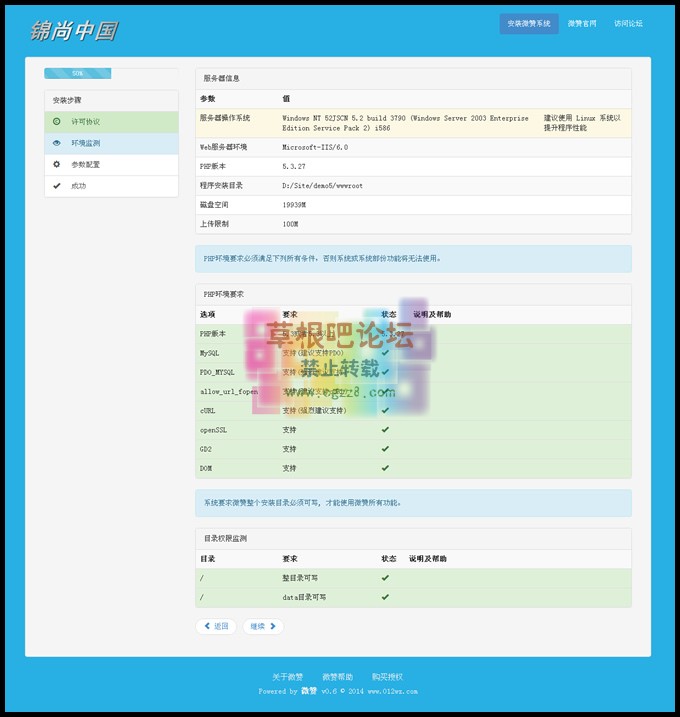Click the DOM status checkmark
This screenshot has width=680, height=717.
(x=385, y=468)
